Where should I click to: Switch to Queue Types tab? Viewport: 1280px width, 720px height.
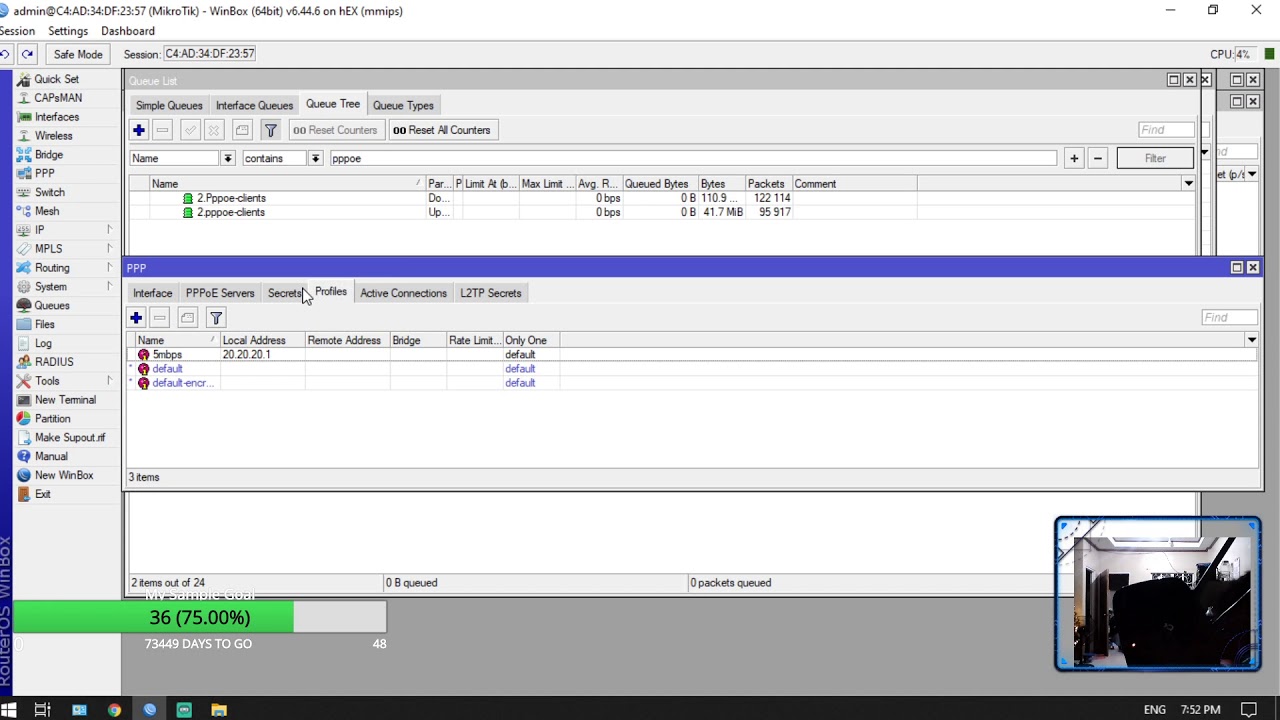[403, 105]
